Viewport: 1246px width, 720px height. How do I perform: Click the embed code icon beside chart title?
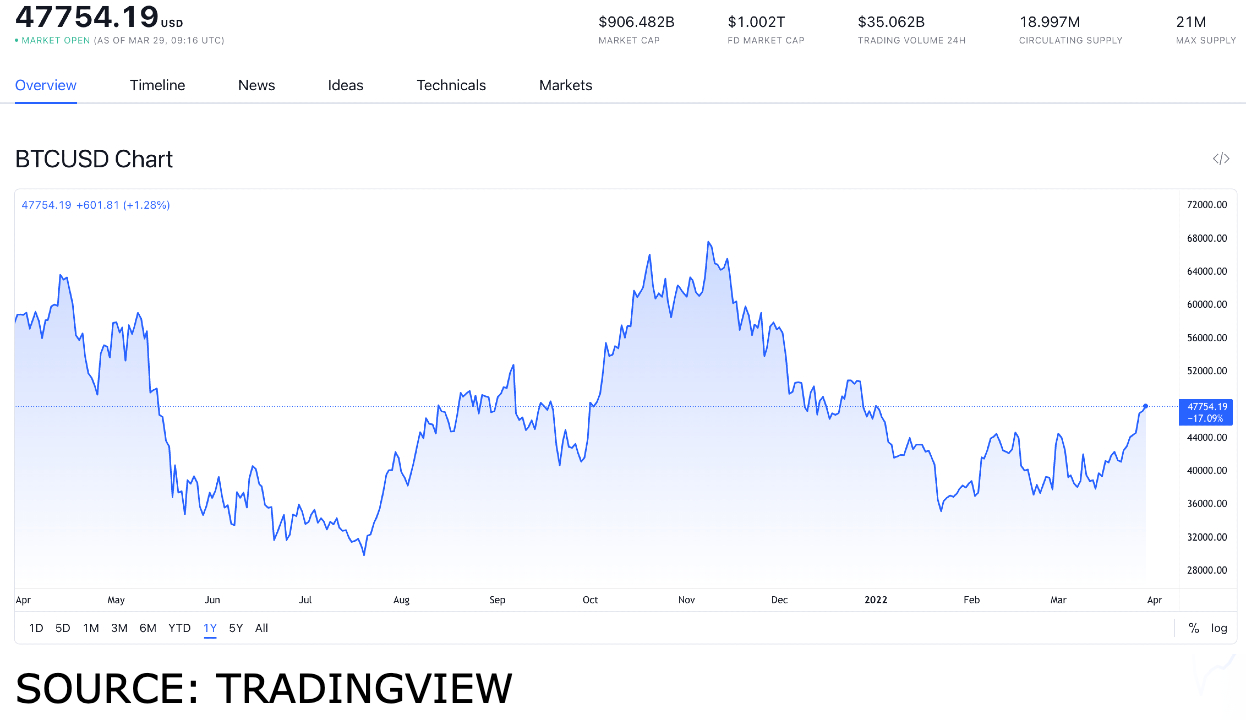1220,159
